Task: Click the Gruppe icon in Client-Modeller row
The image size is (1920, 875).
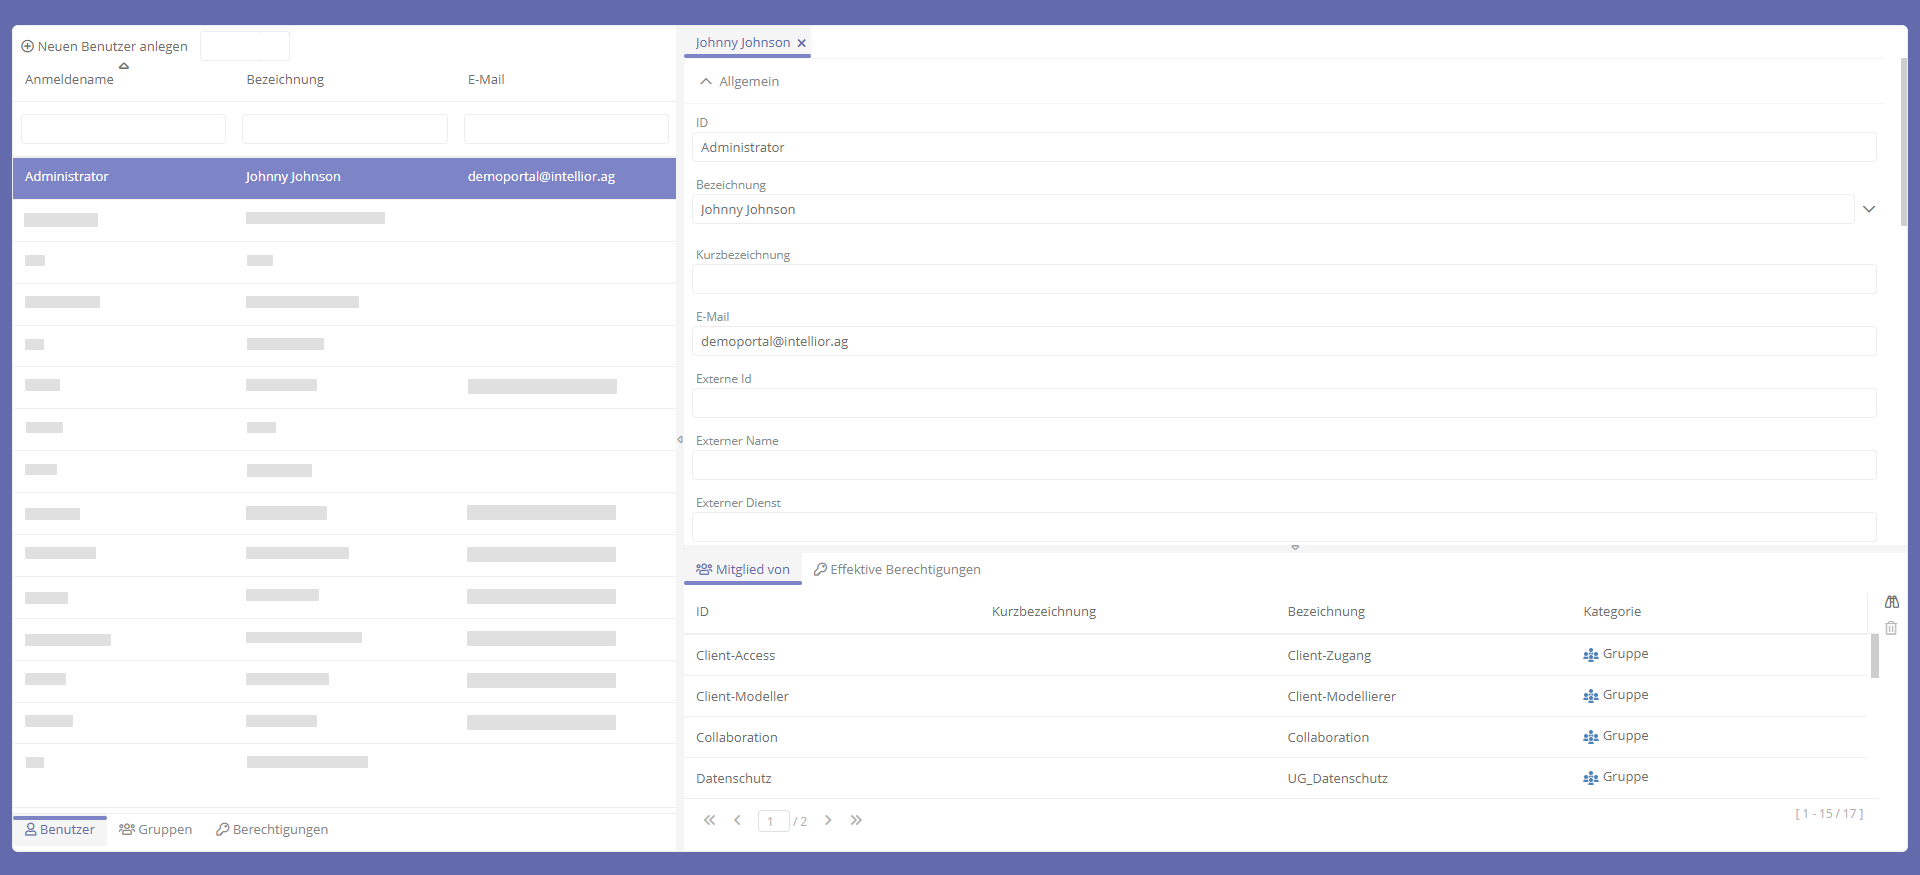Action: point(1590,696)
